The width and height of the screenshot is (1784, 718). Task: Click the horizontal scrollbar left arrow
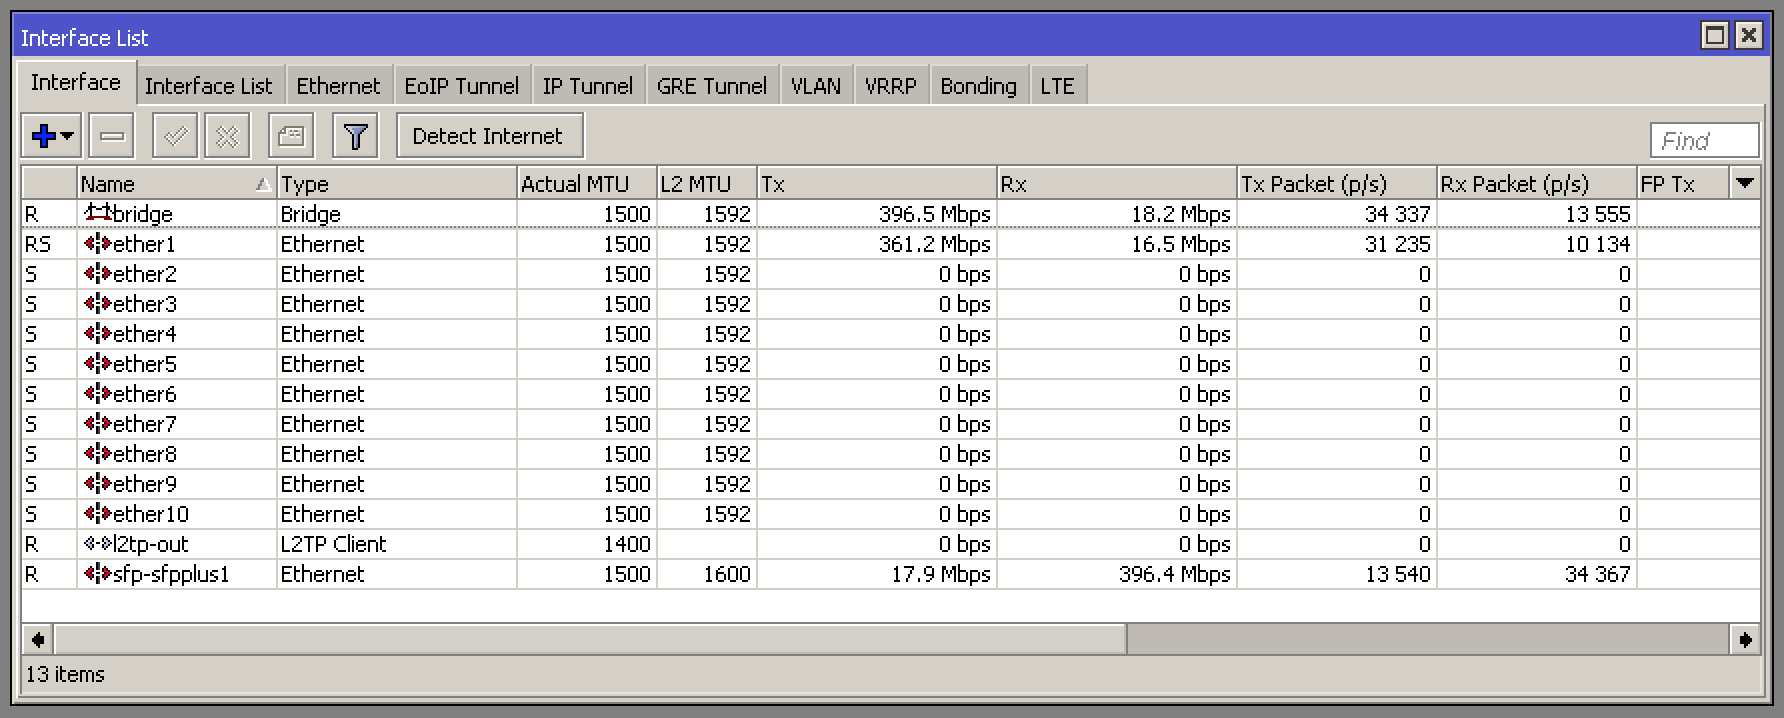click(x=38, y=639)
